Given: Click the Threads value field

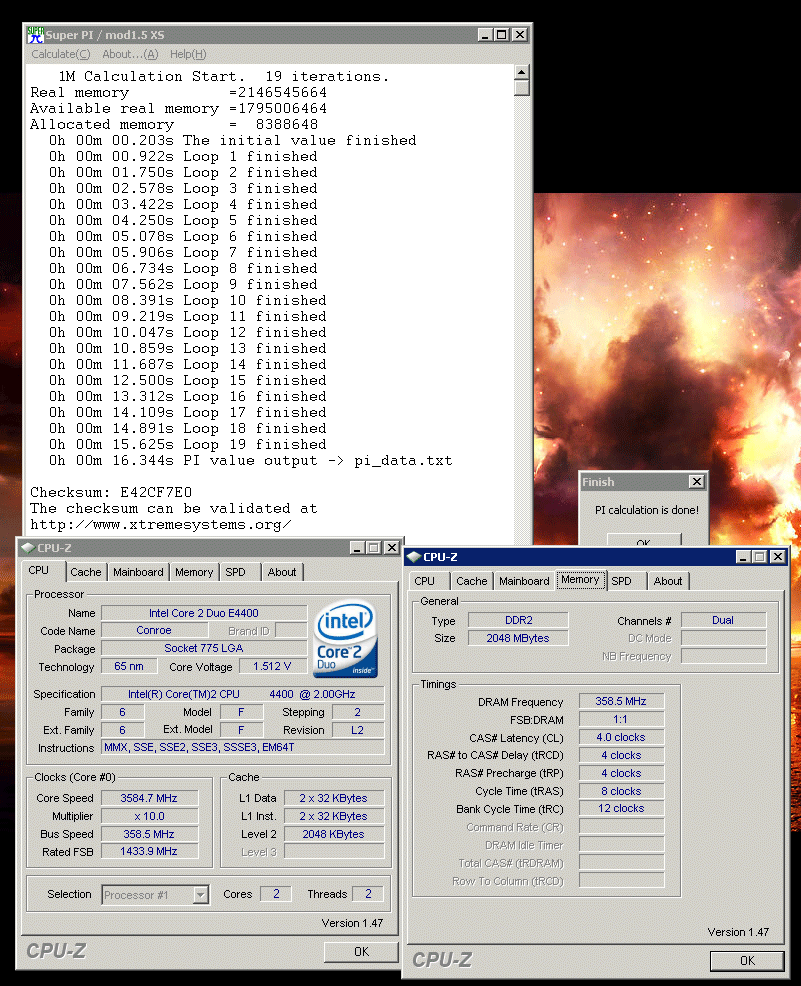Looking at the screenshot, I should (368, 894).
